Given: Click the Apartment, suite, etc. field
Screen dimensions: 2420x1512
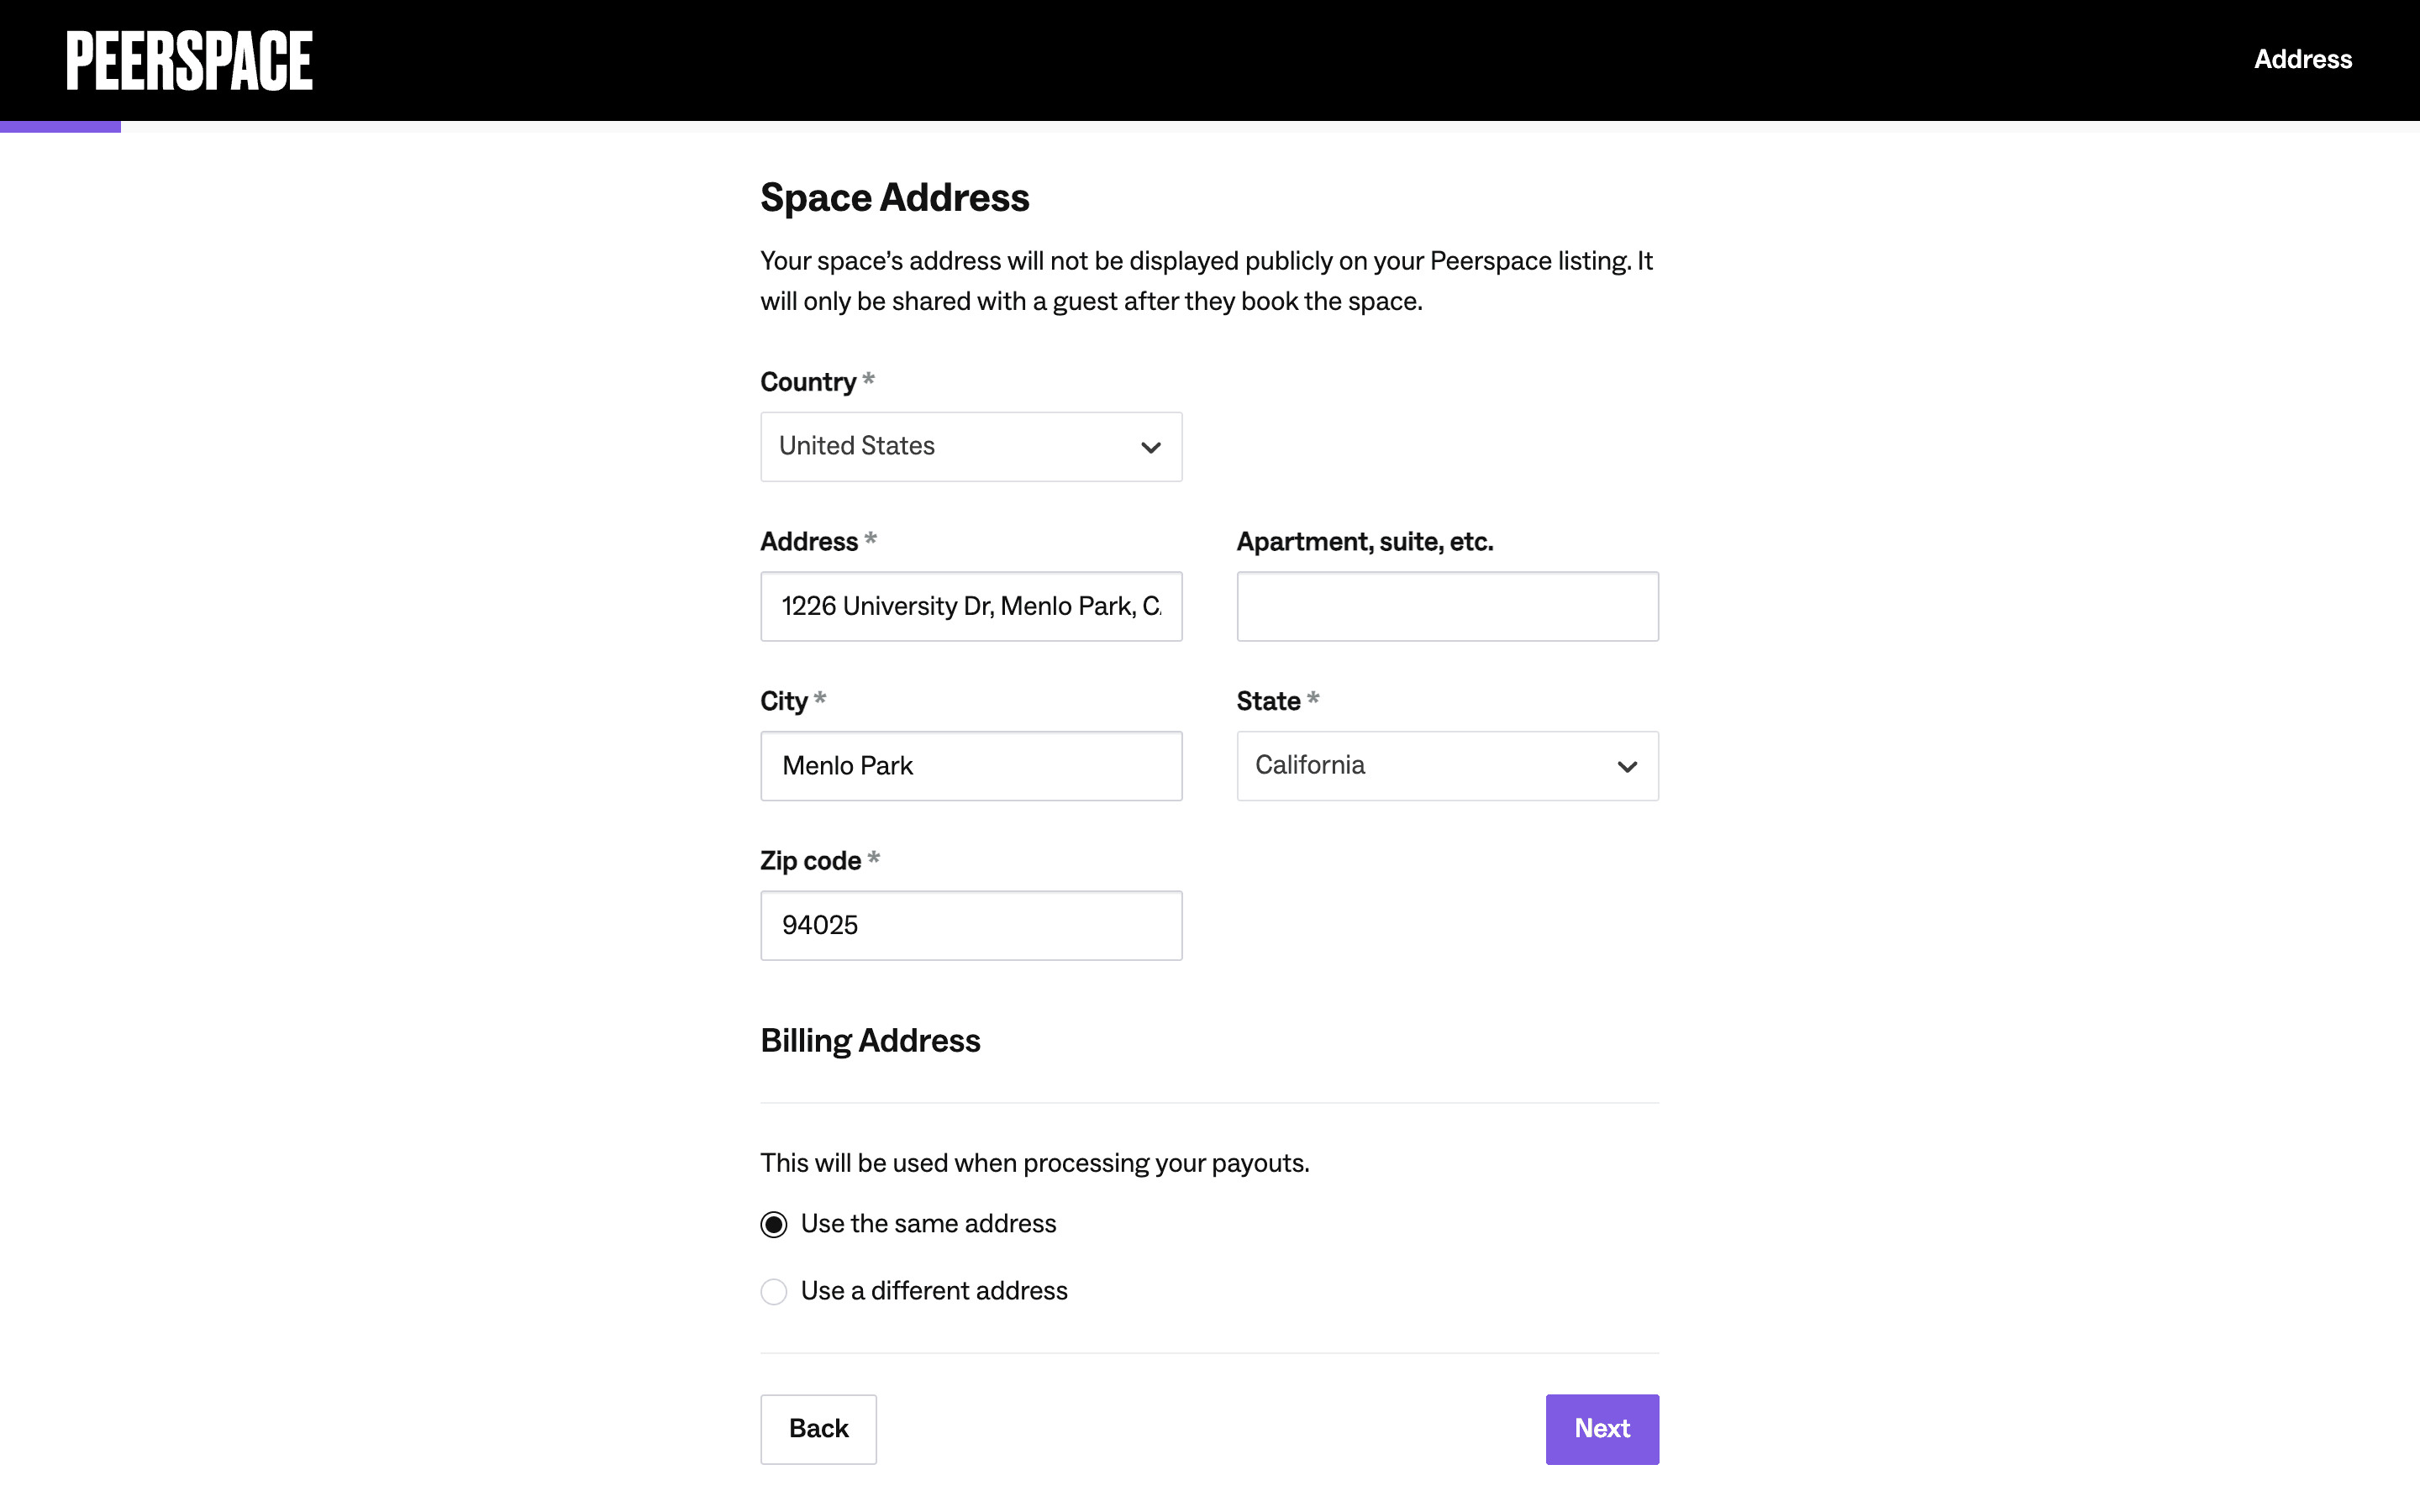Looking at the screenshot, I should (1447, 607).
